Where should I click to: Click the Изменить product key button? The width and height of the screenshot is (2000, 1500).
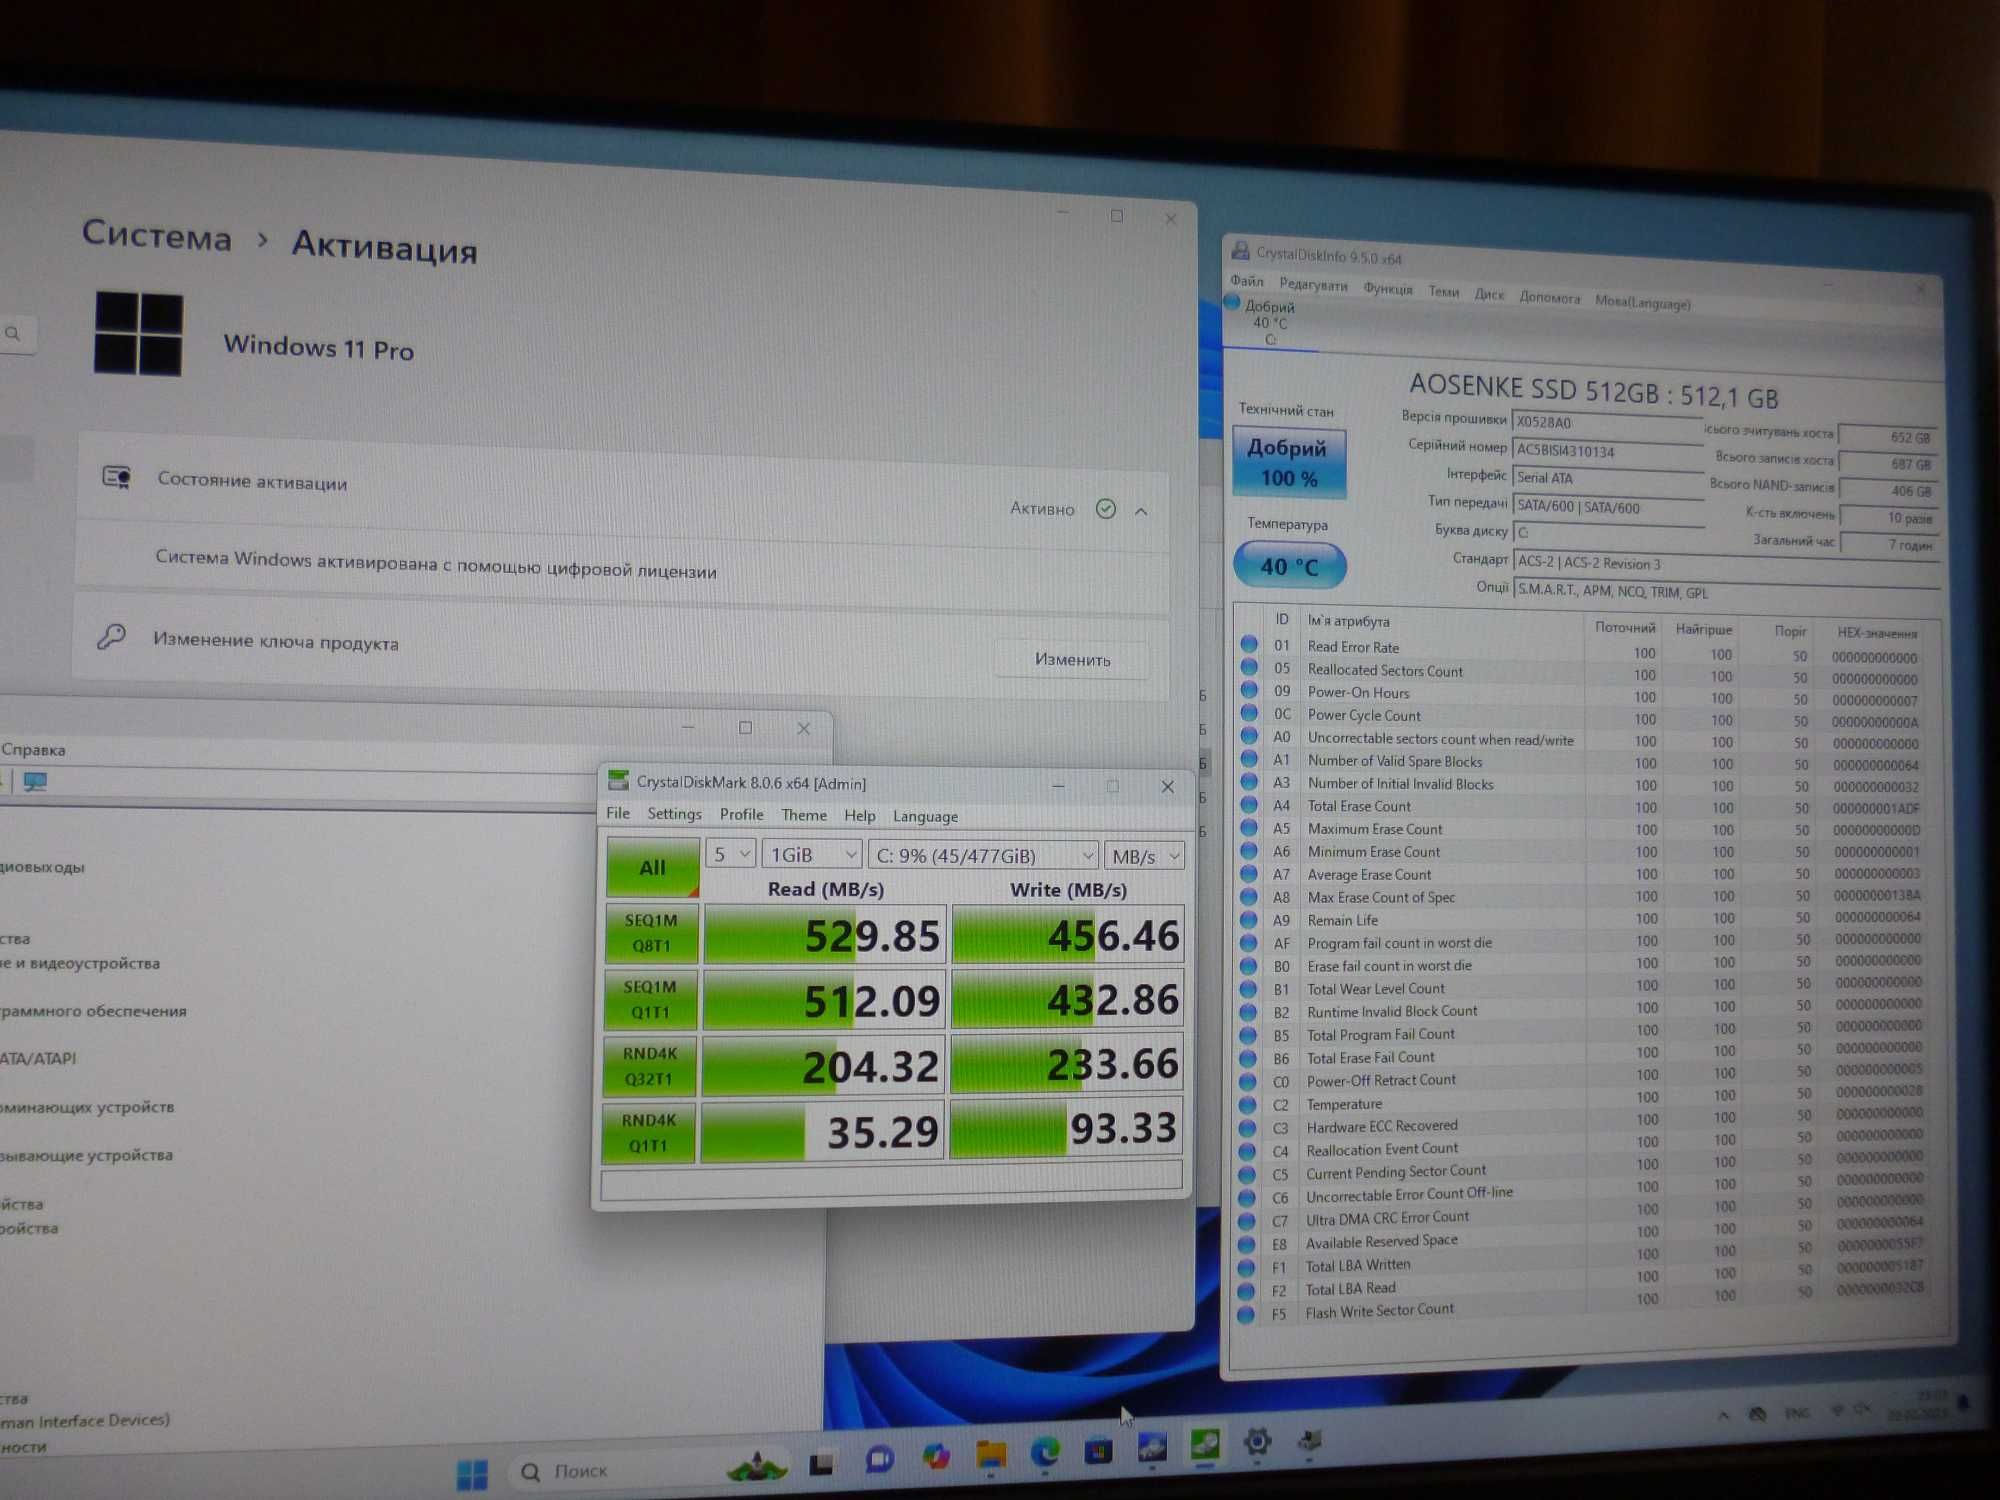1072,659
